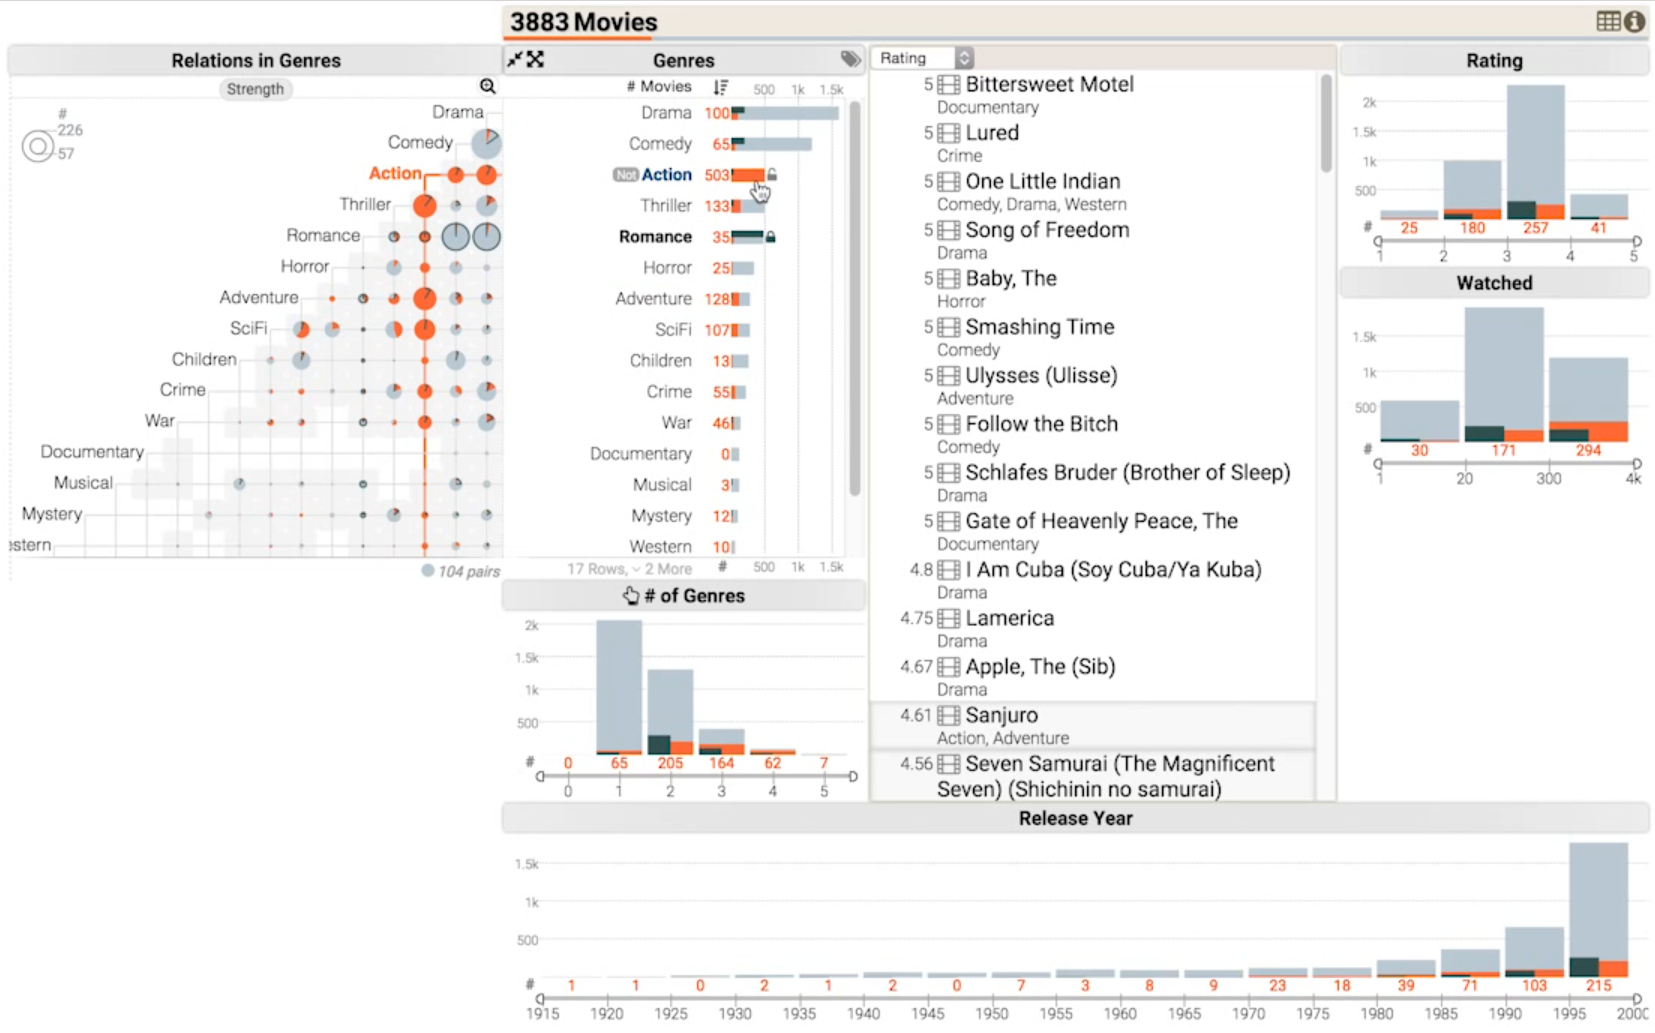Image resolution: width=1655 pixels, height=1033 pixels.
Task: Maximize the Genres panel with expand arrows icon
Action: click(536, 59)
